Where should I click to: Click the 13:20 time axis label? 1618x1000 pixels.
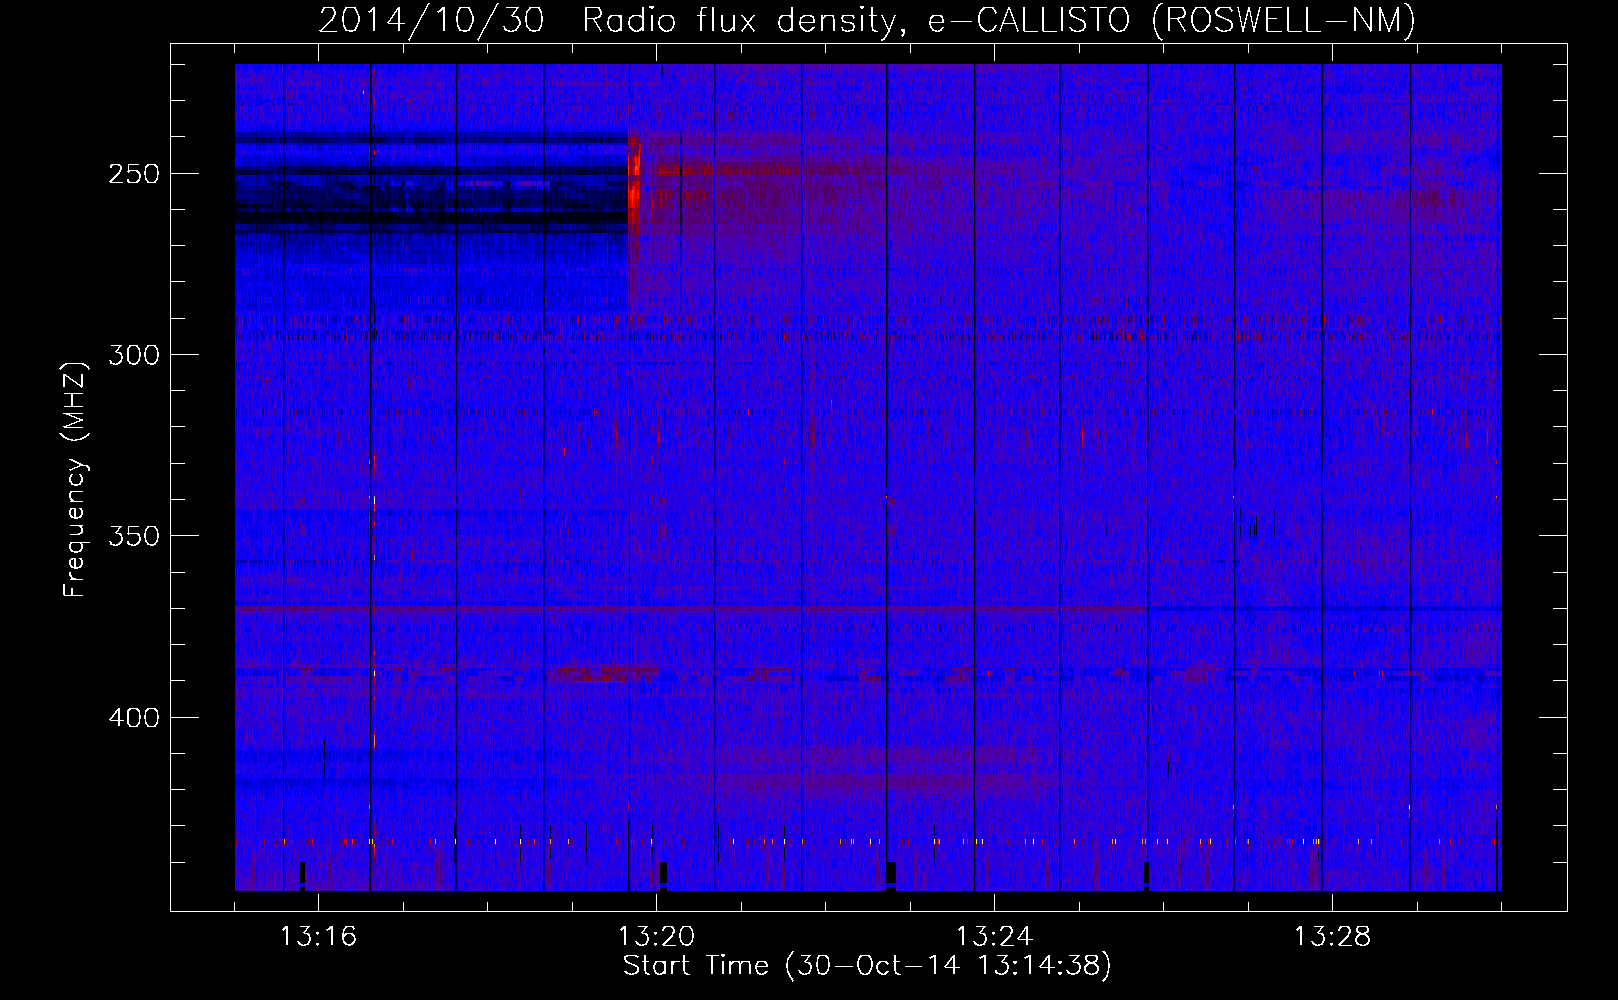coord(656,937)
